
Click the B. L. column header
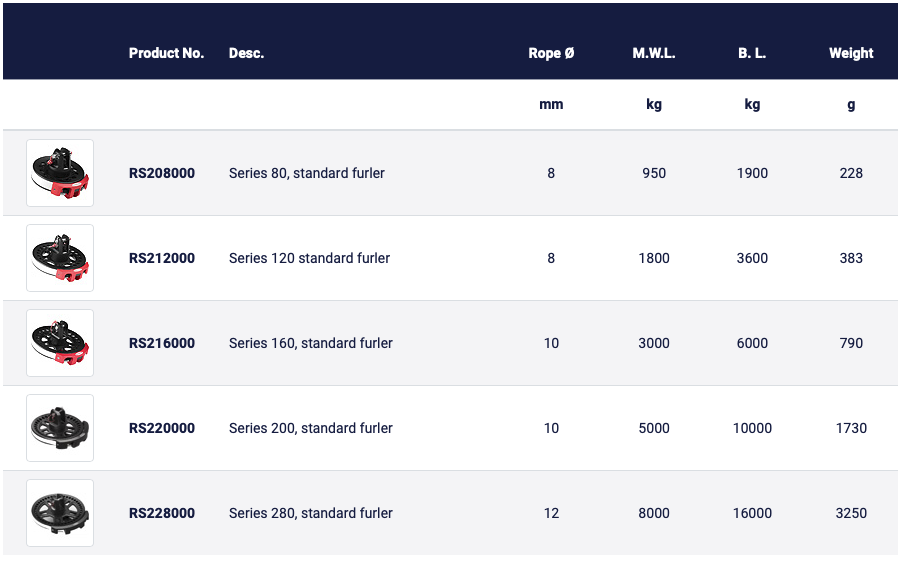point(752,53)
